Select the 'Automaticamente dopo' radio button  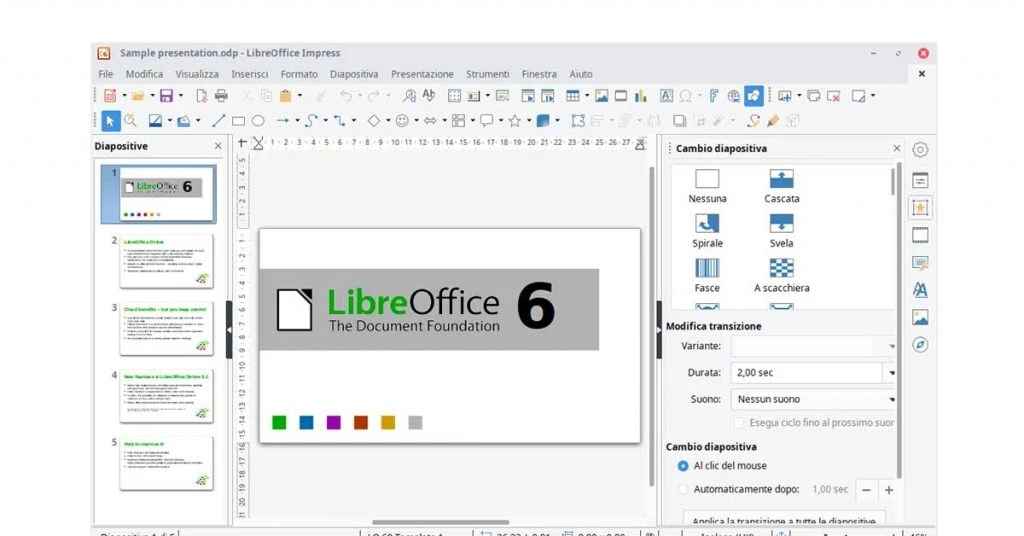point(683,489)
